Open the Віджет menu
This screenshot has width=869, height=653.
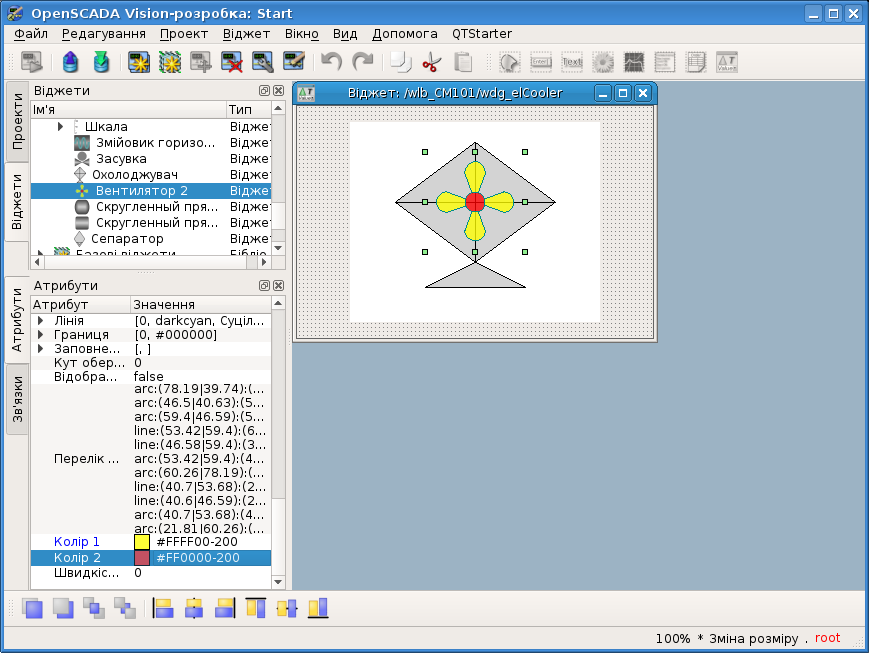coord(246,33)
